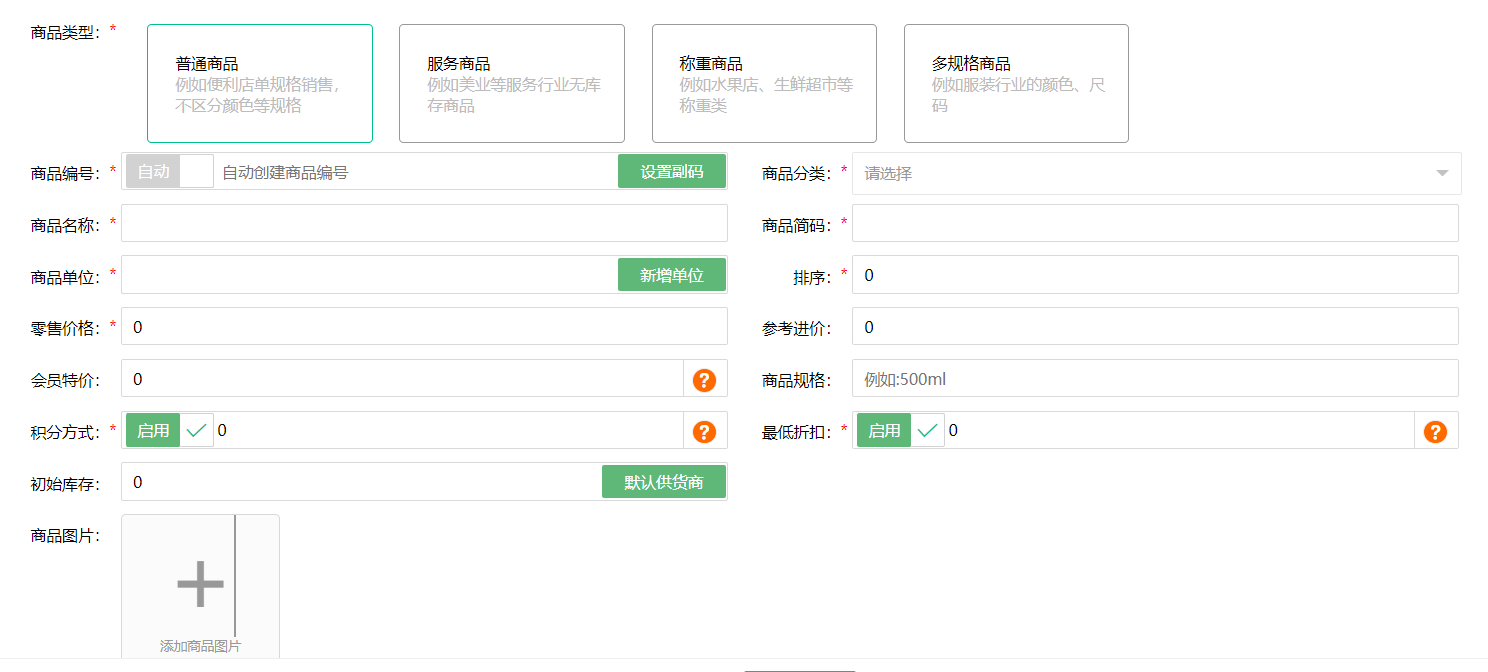Viewport: 1488px width, 672px height.
Task: Click checkmark icon beside 最低折扣 toggle
Action: coord(927,430)
